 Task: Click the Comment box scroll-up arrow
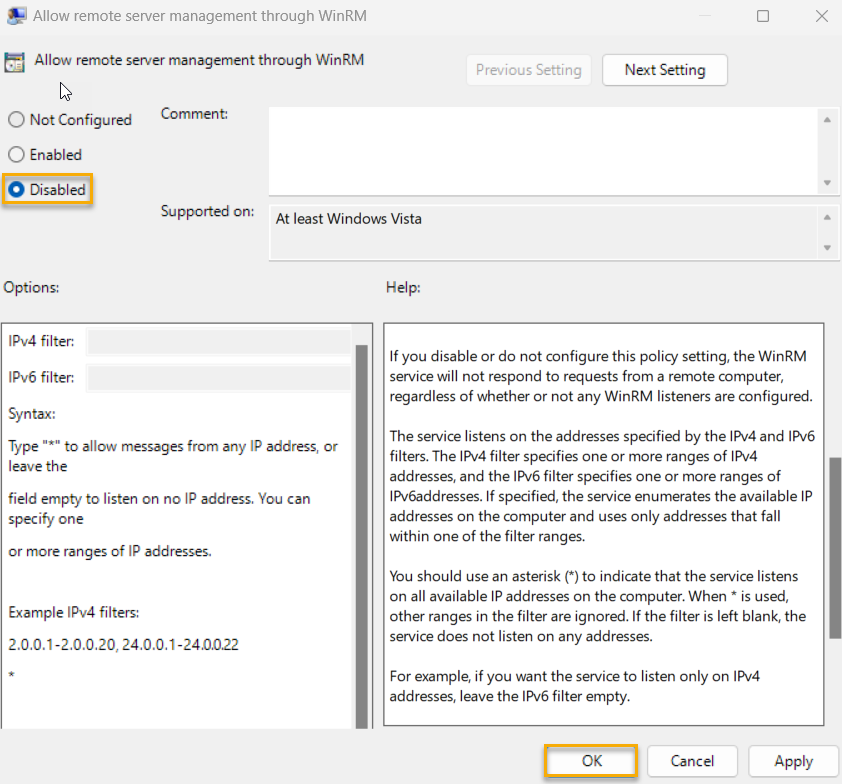coord(829,119)
